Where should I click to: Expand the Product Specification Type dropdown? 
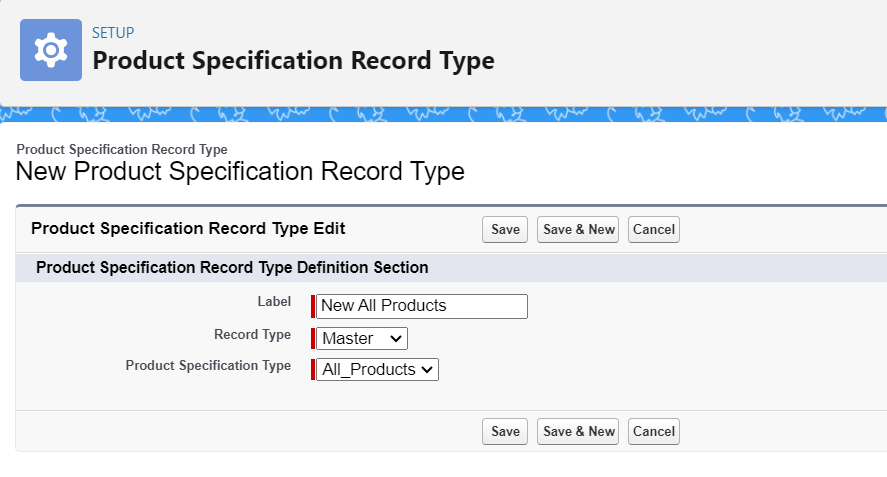[x=377, y=369]
